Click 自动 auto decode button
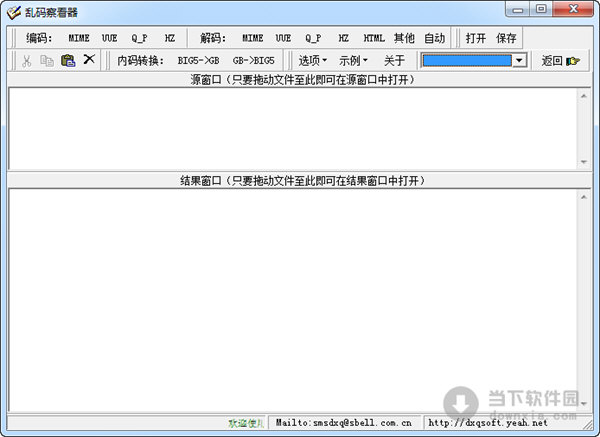This screenshot has width=600, height=437. point(435,38)
